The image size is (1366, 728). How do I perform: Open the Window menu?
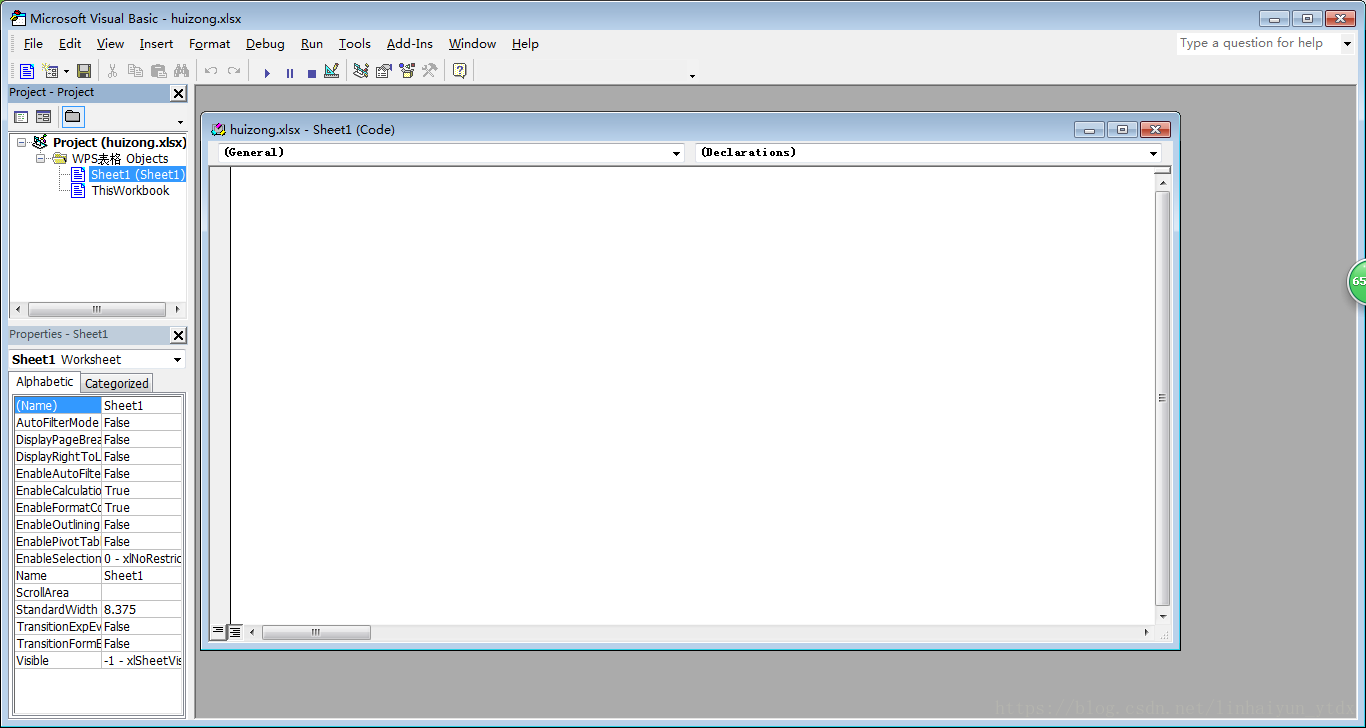pyautogui.click(x=472, y=44)
